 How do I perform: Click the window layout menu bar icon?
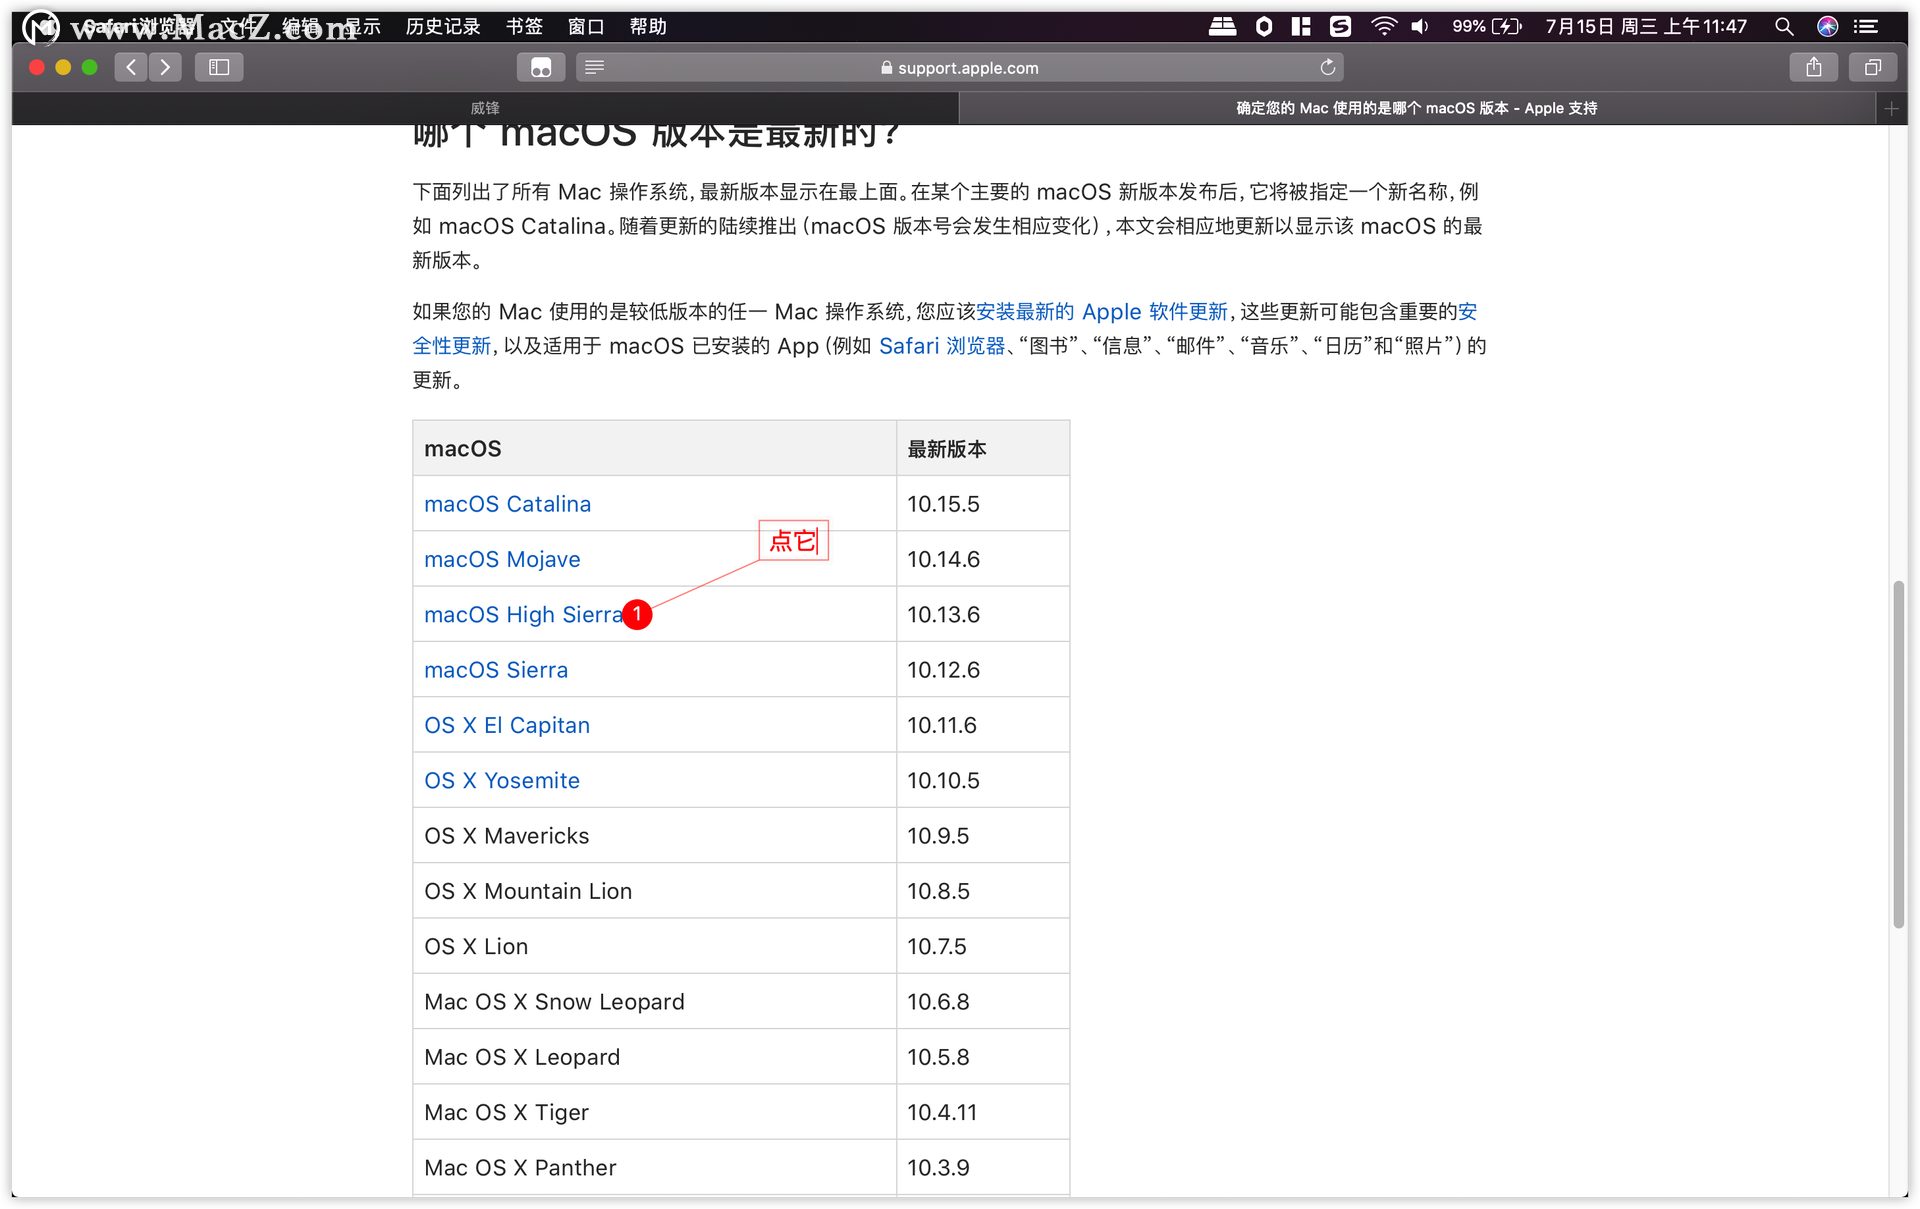(x=1301, y=27)
